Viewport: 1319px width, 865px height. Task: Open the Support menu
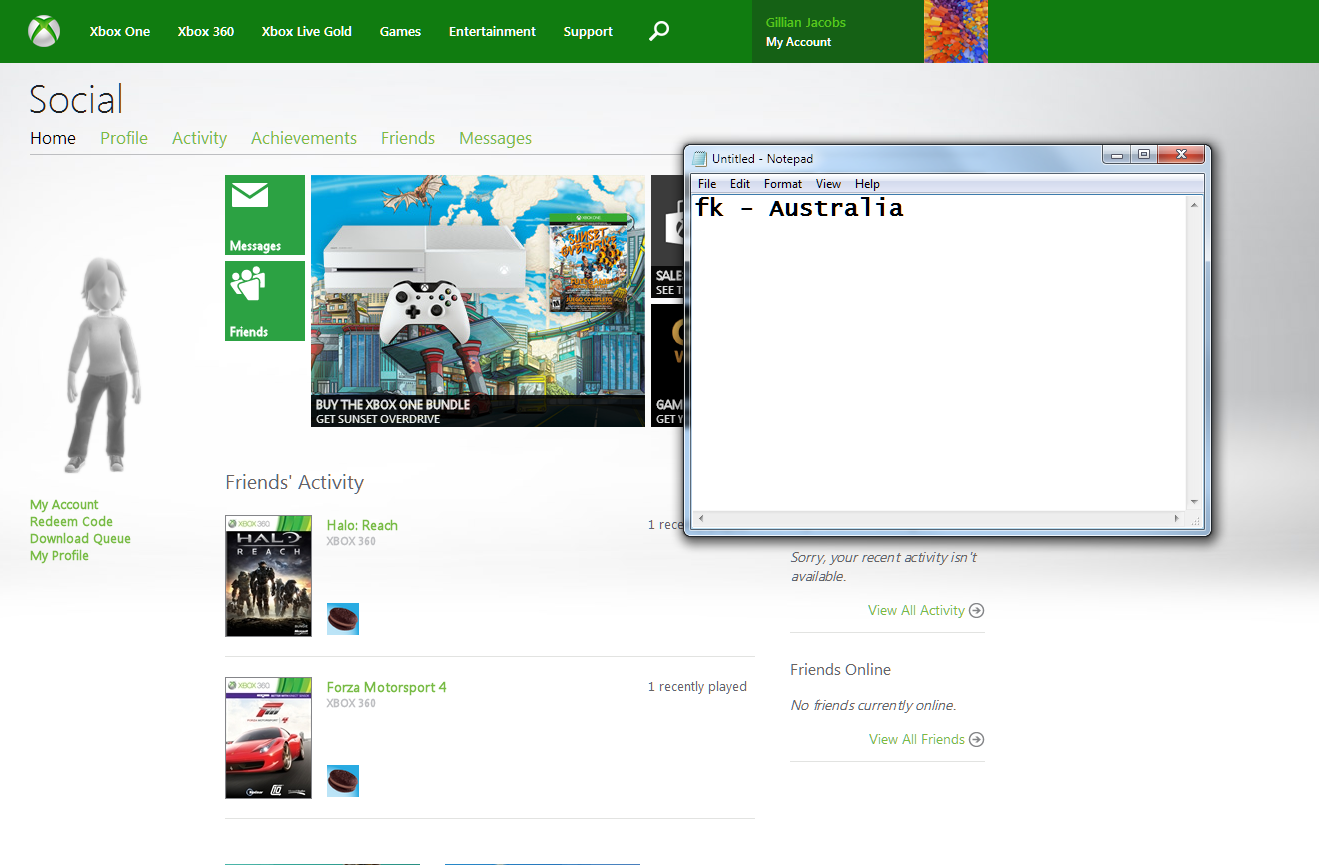(588, 31)
